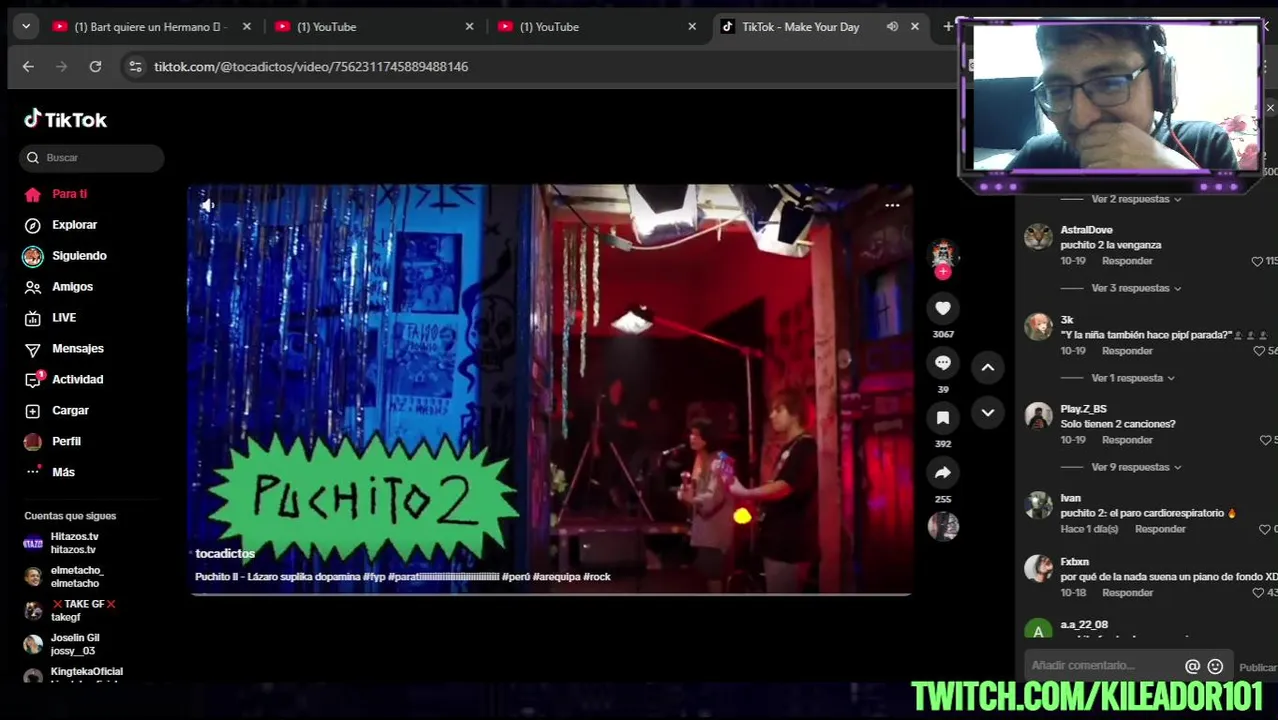Screen dimensions: 1278x720
Task: Open a new browser tab
Action: pos(947,27)
